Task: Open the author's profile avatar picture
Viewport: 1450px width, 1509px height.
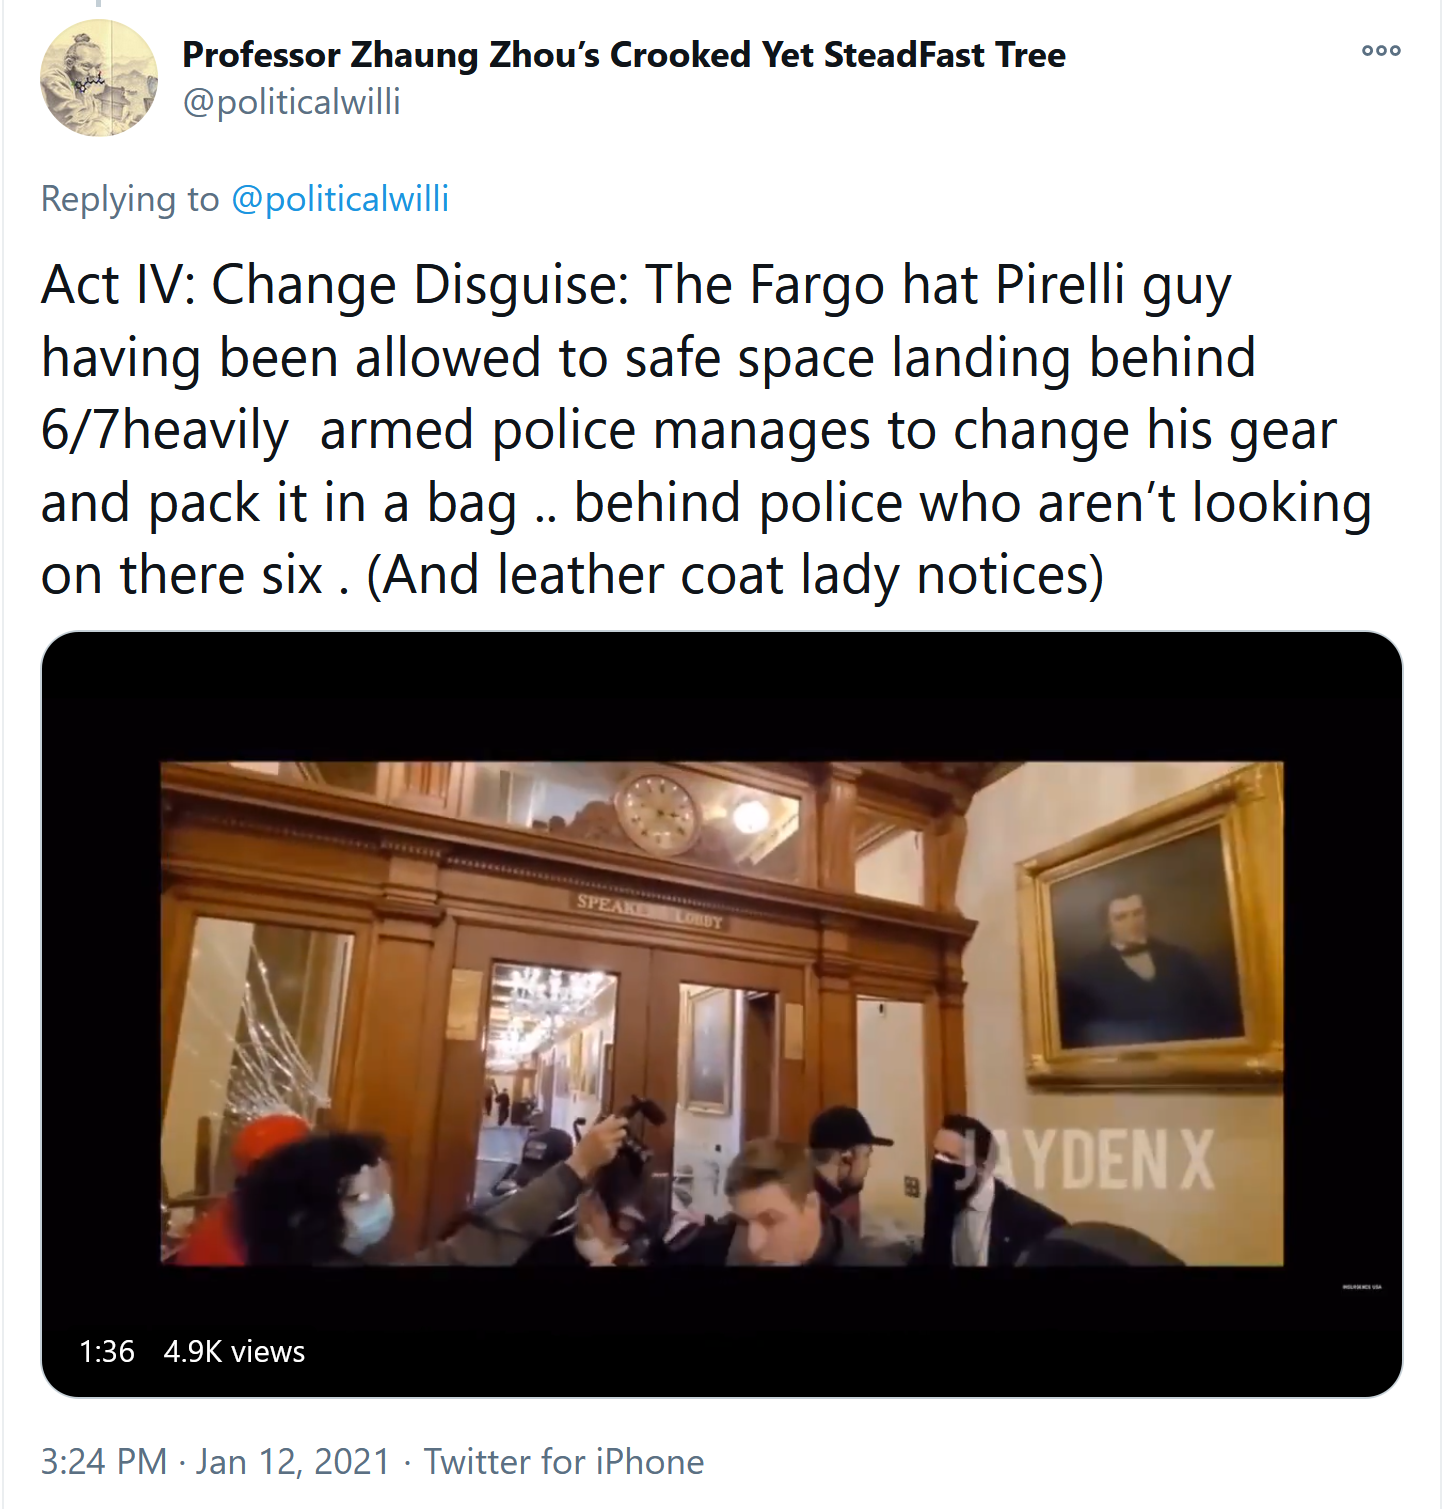Action: point(98,77)
